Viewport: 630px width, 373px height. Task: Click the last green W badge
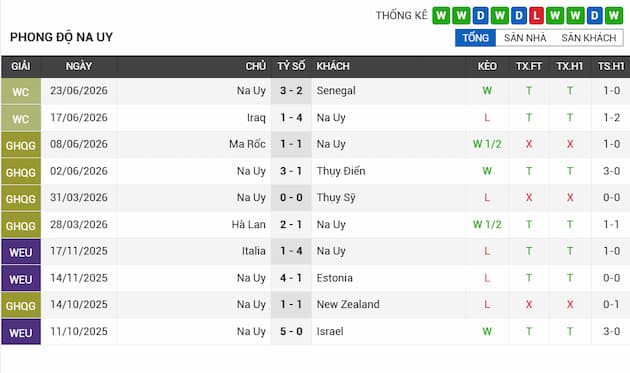614,16
